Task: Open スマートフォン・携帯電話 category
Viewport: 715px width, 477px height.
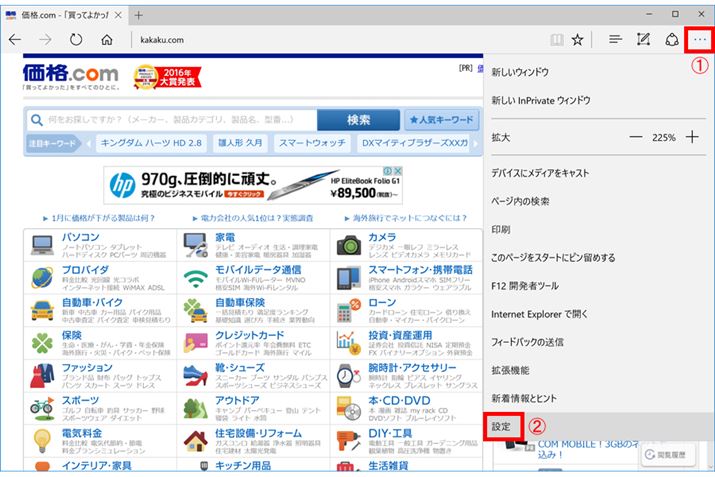Action: (420, 270)
